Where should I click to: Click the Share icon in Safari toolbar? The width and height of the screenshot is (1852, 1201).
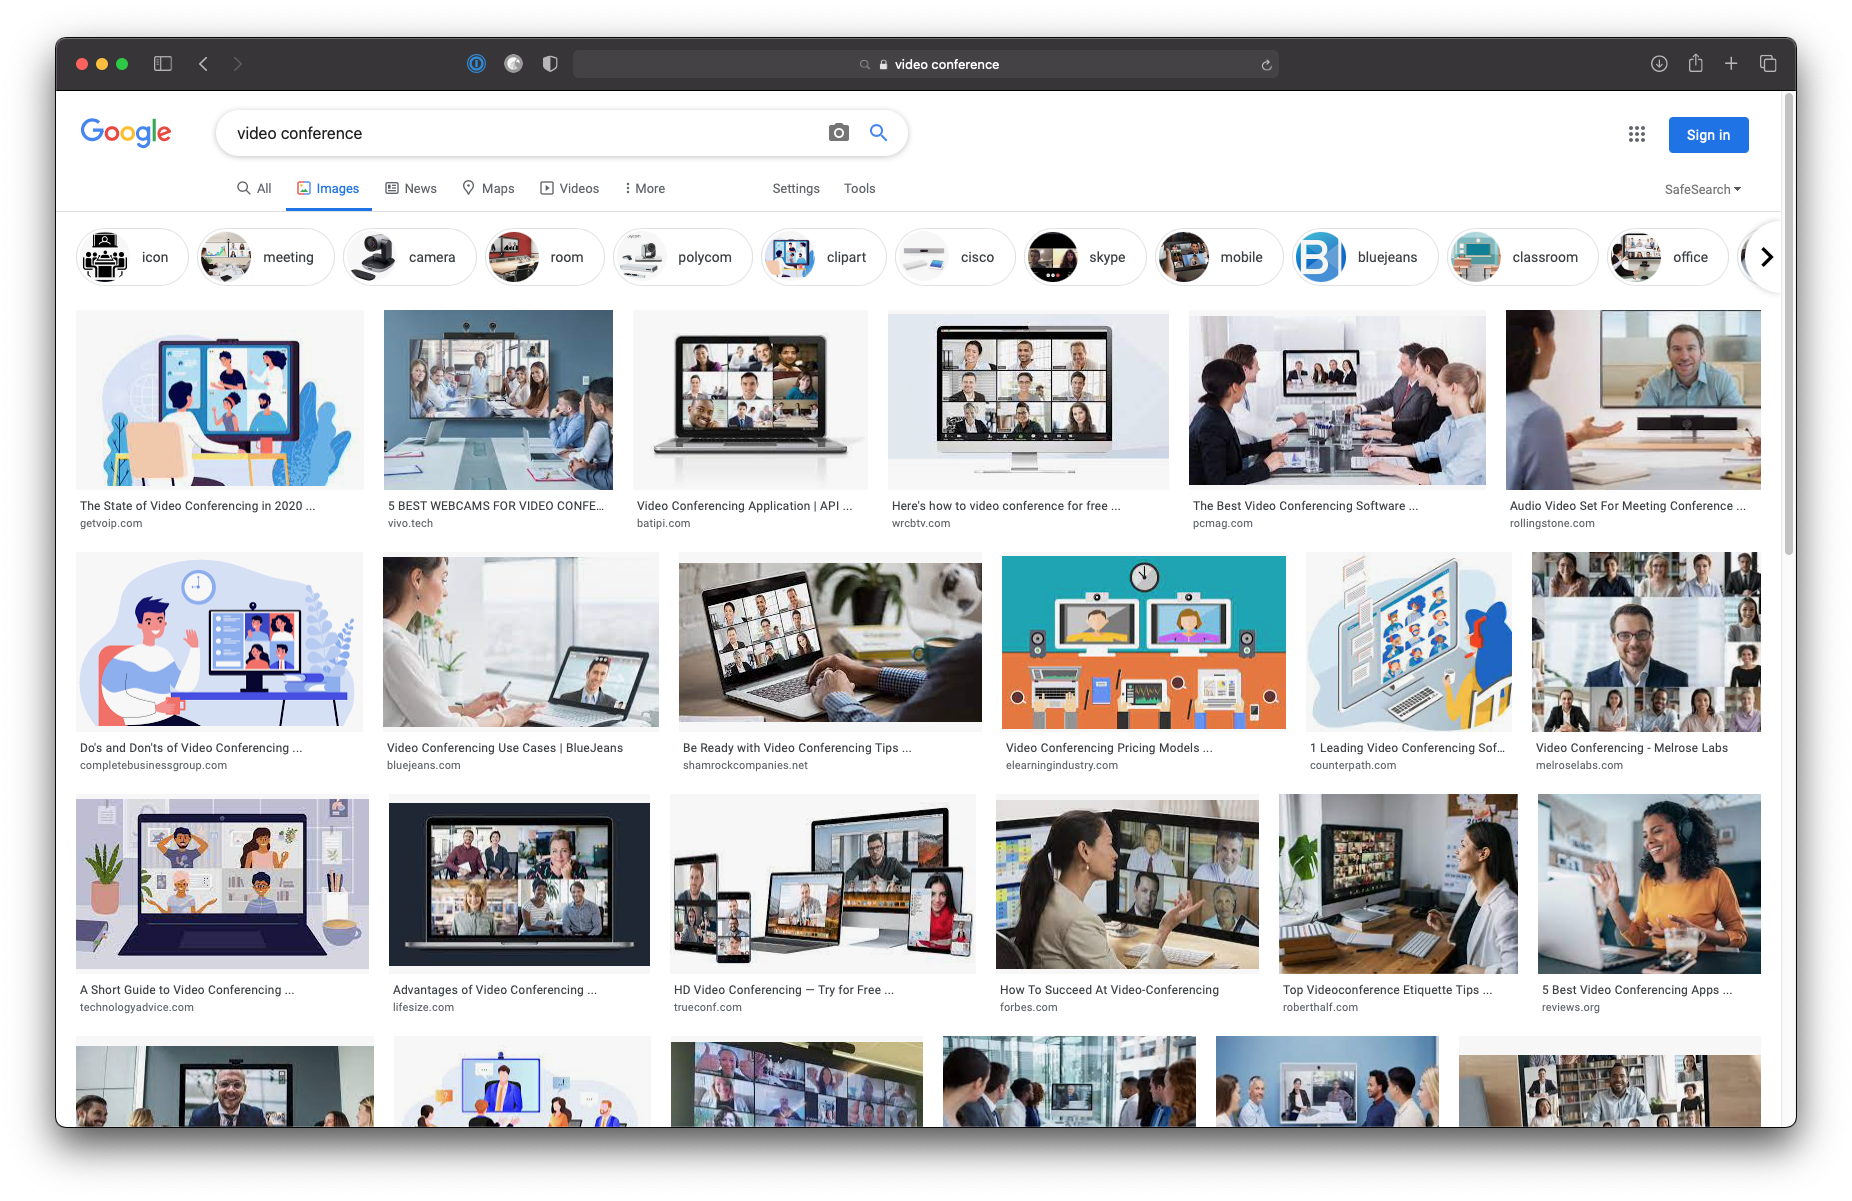click(1695, 64)
